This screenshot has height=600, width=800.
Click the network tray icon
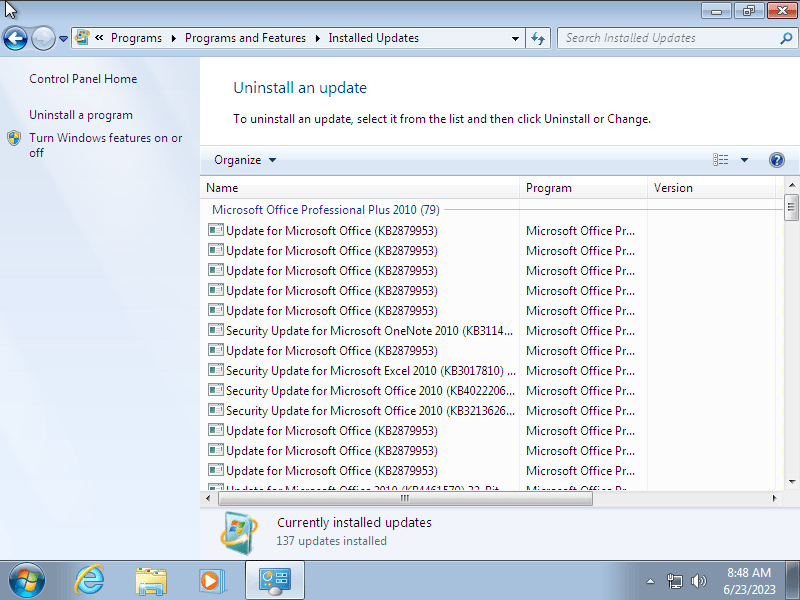[674, 581]
